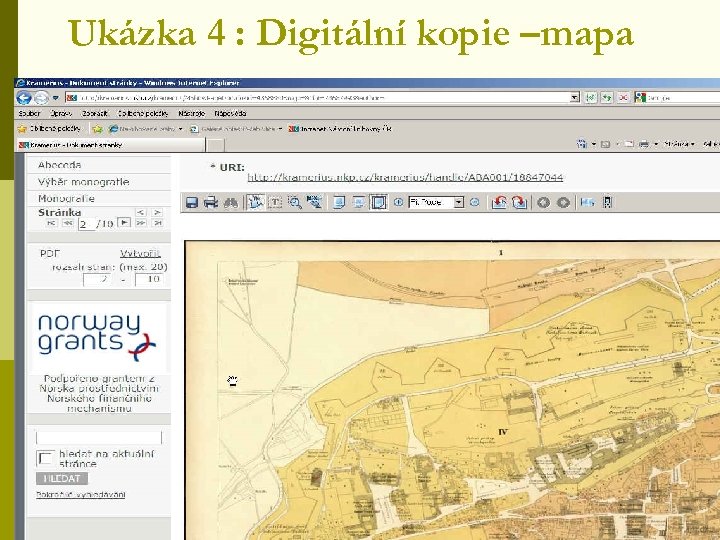Click the first page navigation arrow
The image size is (720, 540).
tap(51, 223)
